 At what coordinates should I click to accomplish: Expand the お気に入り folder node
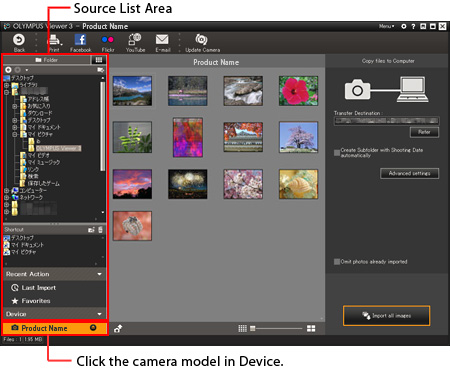click(15, 106)
